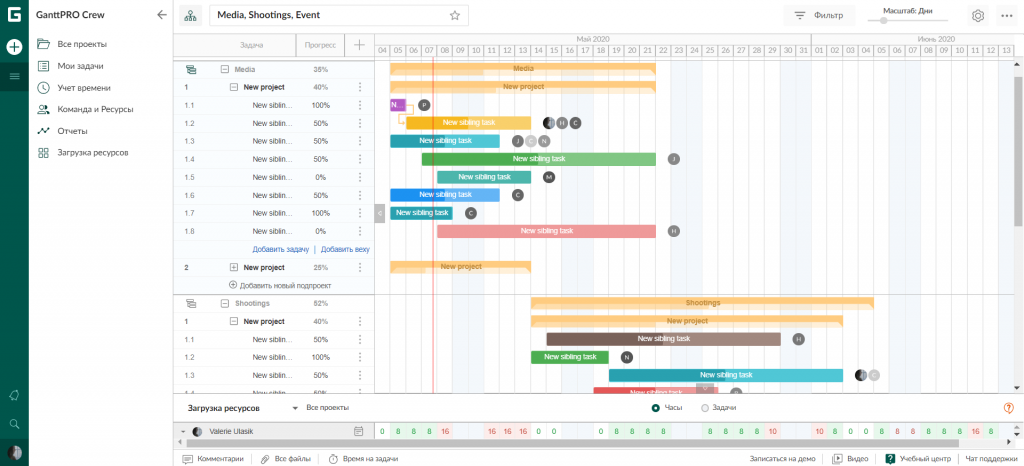
Task: Select the Часы radio button
Action: [656, 408]
